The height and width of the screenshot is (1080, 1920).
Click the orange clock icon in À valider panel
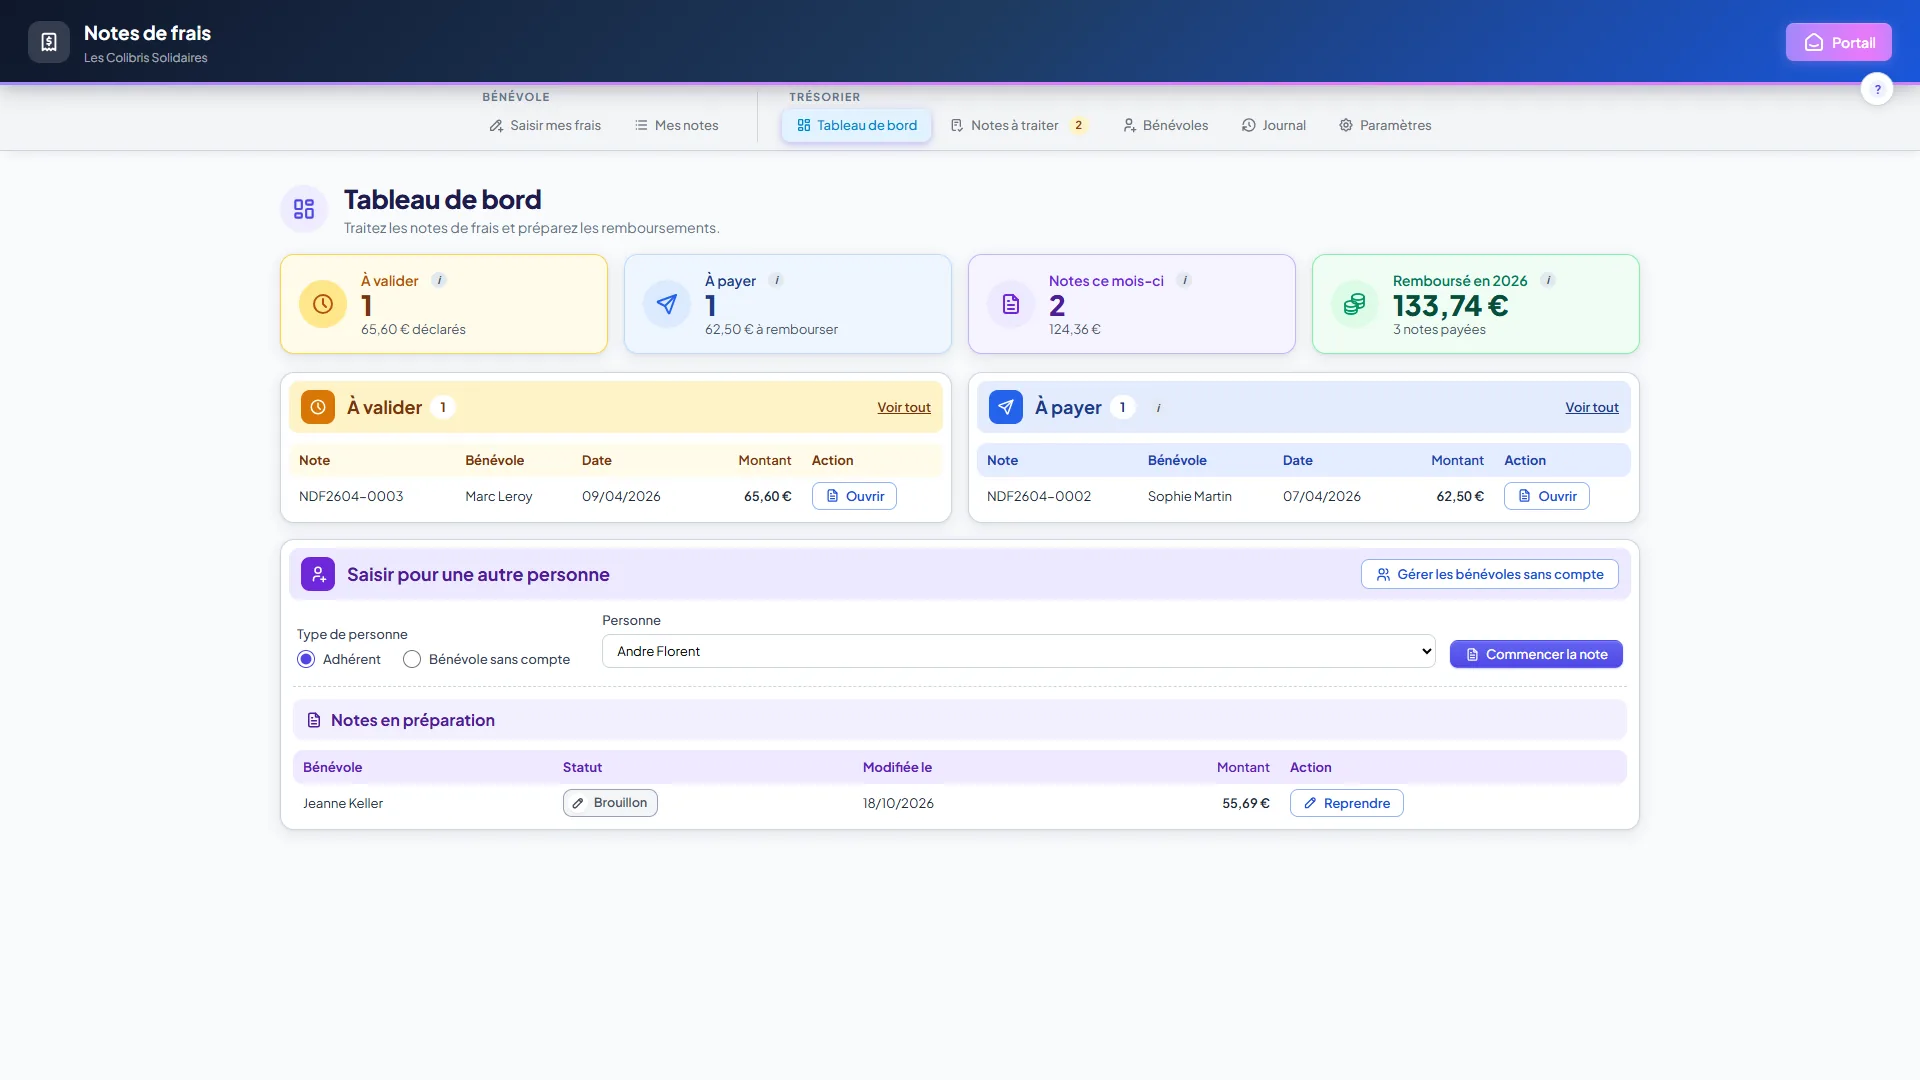[318, 407]
